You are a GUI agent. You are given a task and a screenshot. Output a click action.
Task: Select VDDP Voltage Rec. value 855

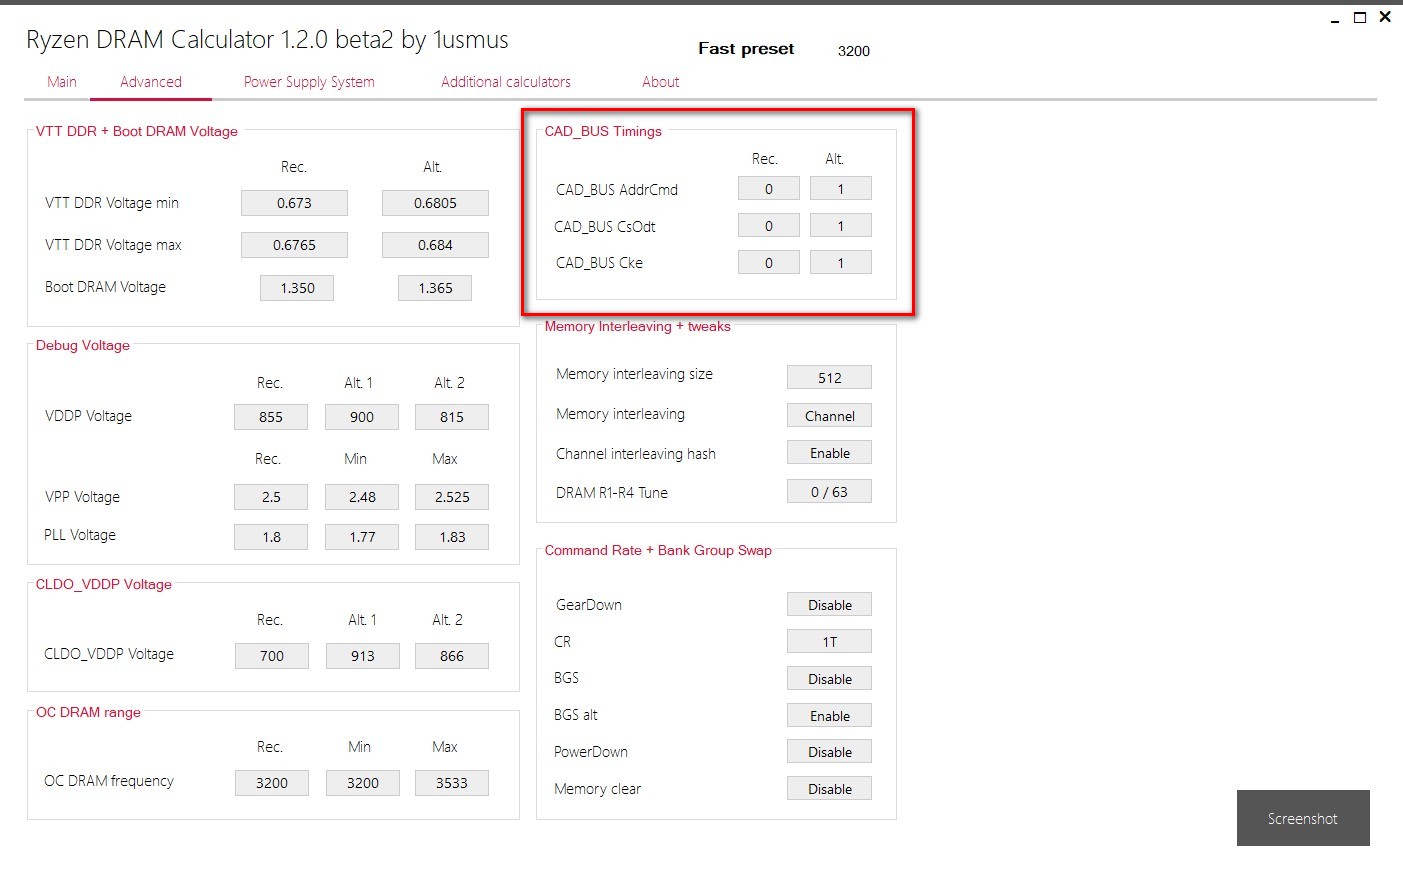coord(271,417)
